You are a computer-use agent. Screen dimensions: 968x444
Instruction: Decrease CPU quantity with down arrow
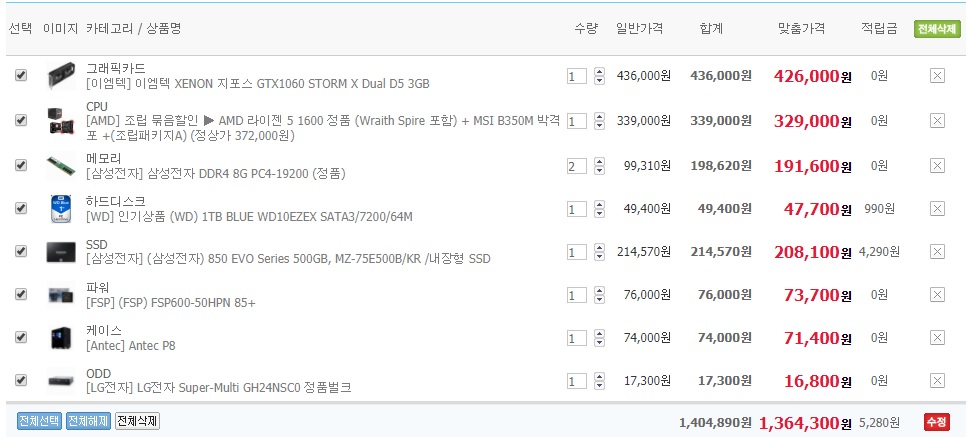click(x=599, y=125)
